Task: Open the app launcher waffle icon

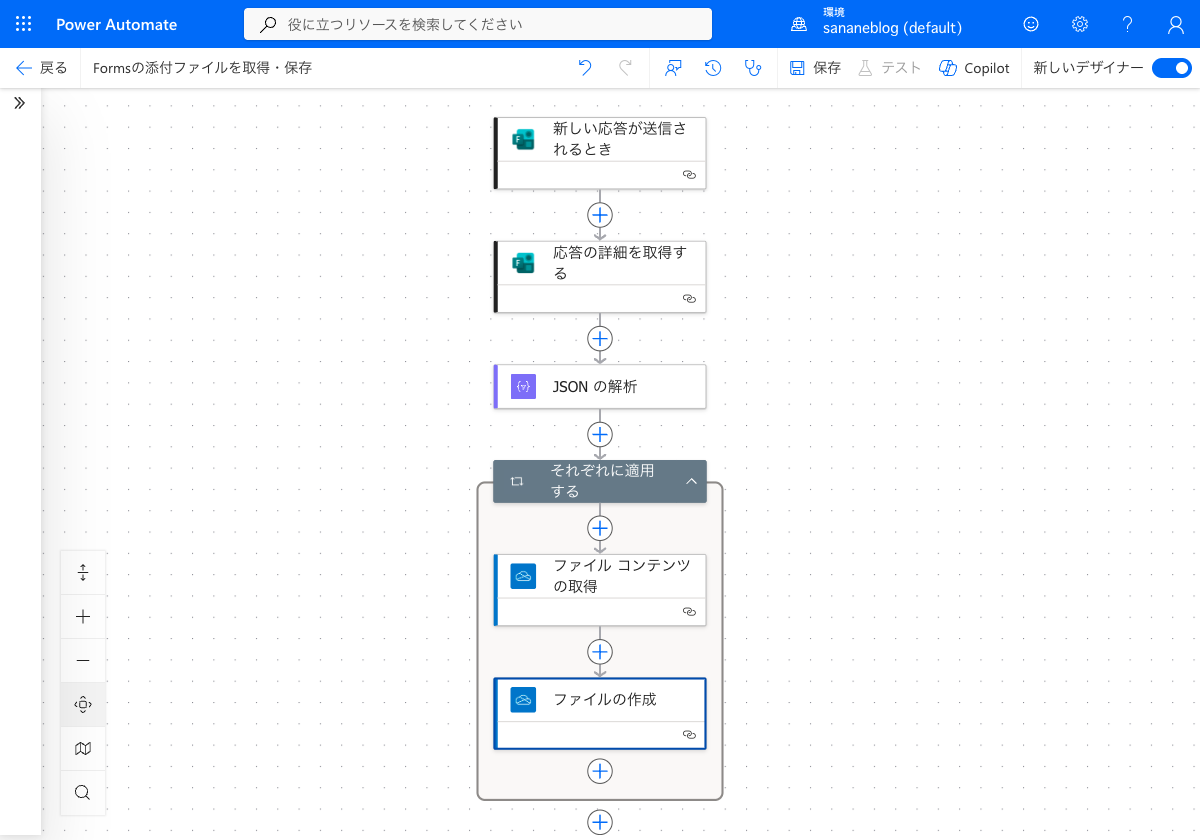Action: point(24,24)
